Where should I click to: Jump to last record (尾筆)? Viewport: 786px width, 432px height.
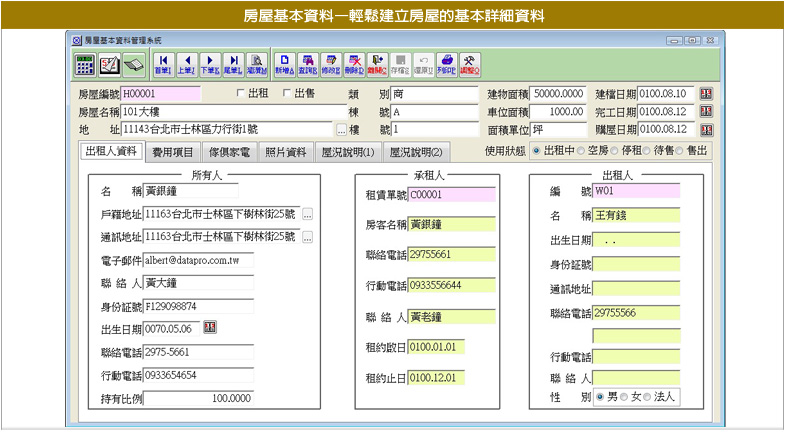pyautogui.click(x=232, y=65)
